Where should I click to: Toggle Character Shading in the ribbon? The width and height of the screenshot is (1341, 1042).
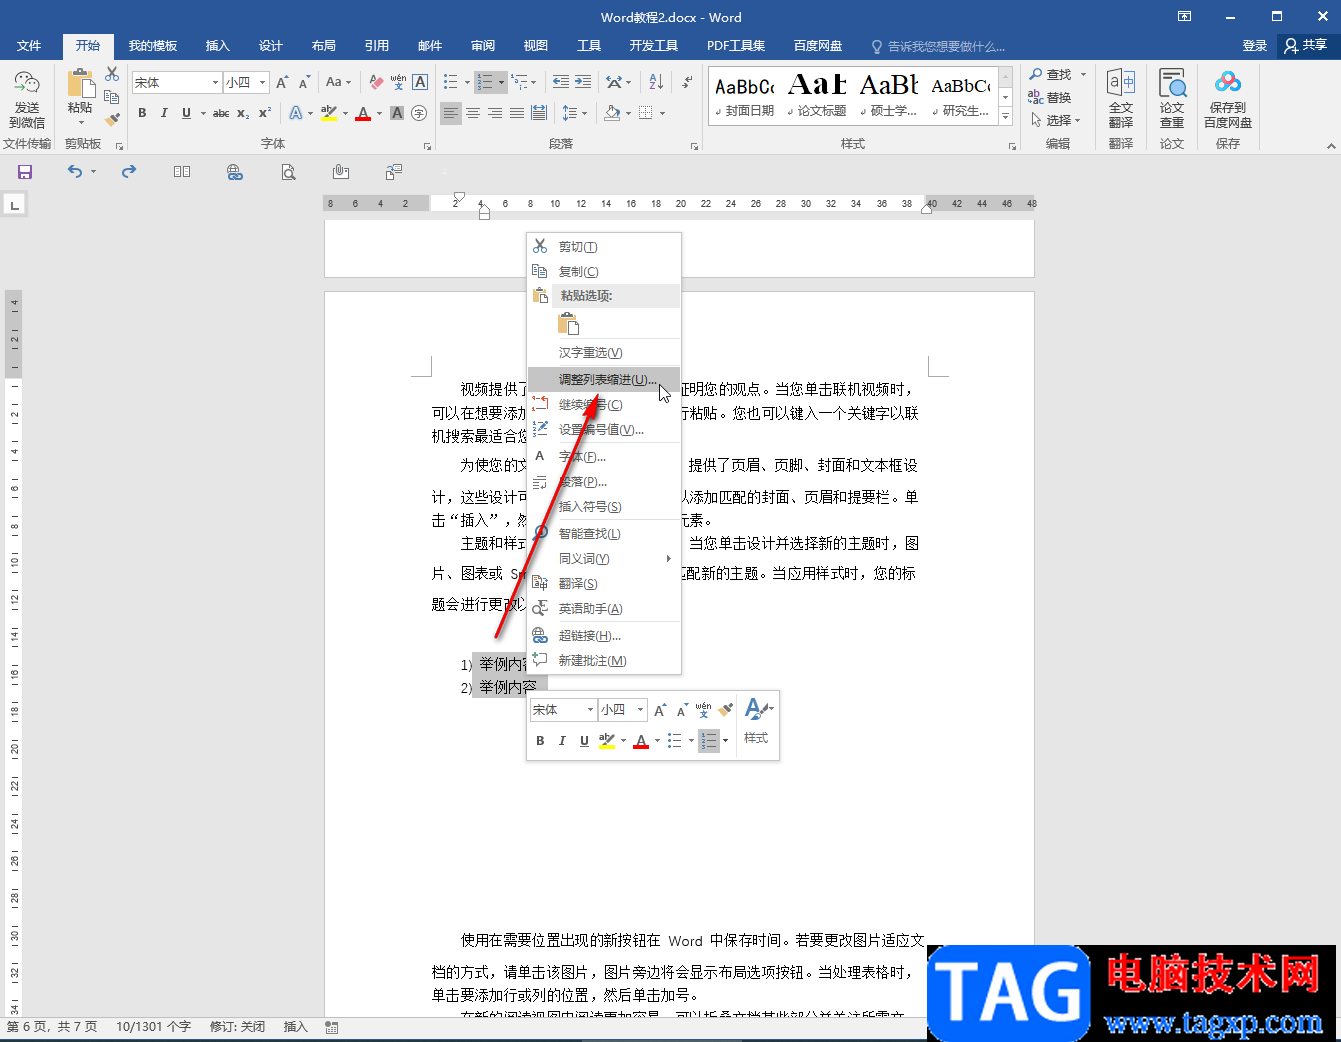[397, 113]
